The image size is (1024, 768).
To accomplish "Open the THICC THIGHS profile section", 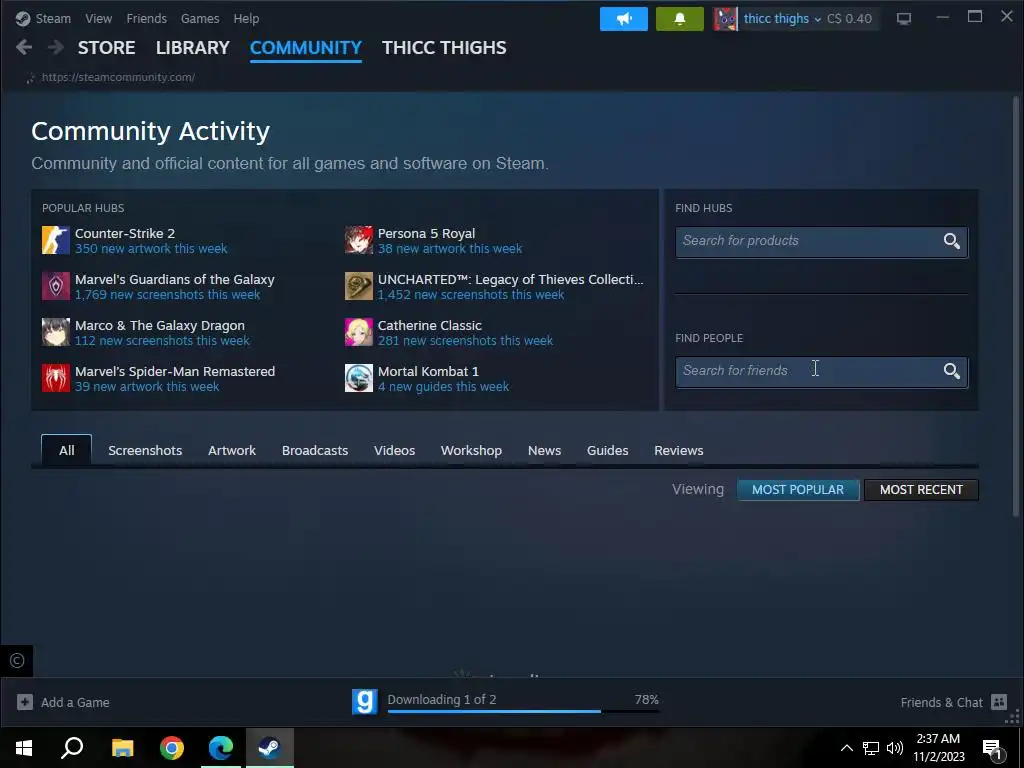I will pos(444,48).
